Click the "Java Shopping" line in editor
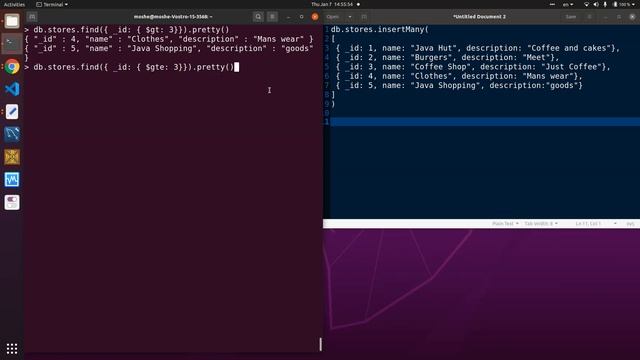Image resolution: width=640 pixels, height=360 pixels. point(459,86)
